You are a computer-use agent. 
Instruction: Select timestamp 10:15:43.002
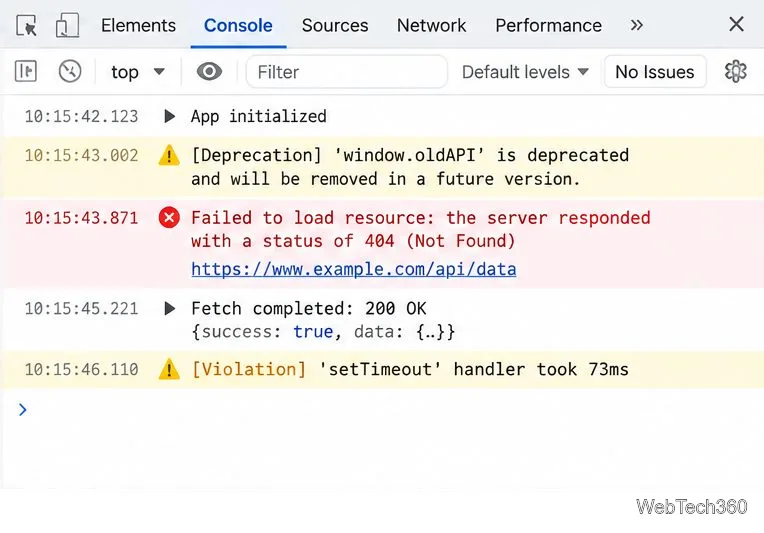pos(81,155)
